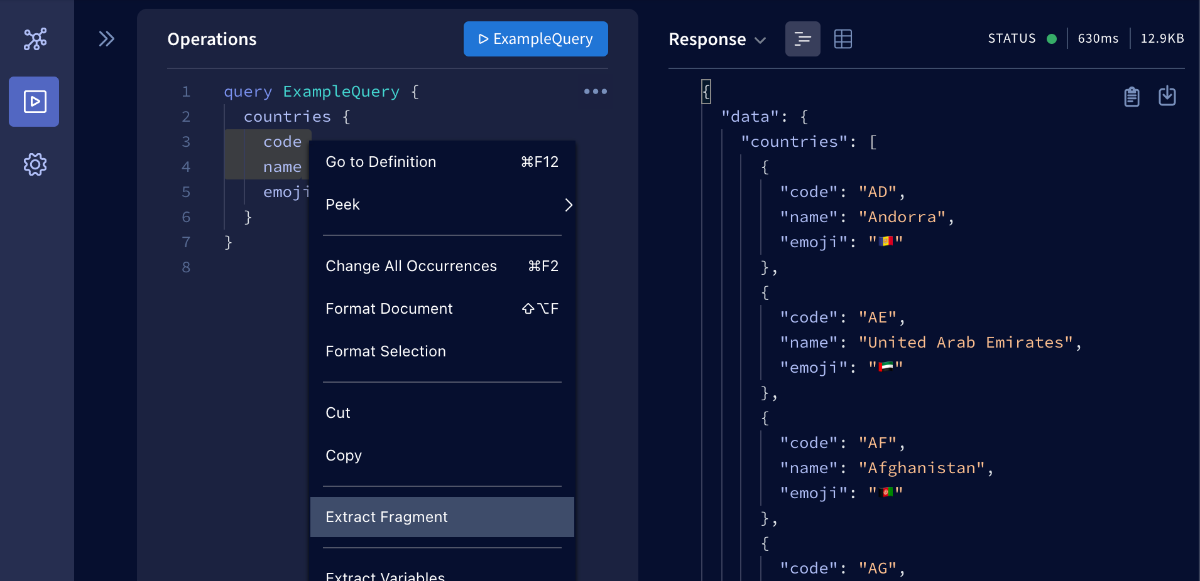Click the "AG" code value
This screenshot has height=581, width=1200.
[x=878, y=568]
